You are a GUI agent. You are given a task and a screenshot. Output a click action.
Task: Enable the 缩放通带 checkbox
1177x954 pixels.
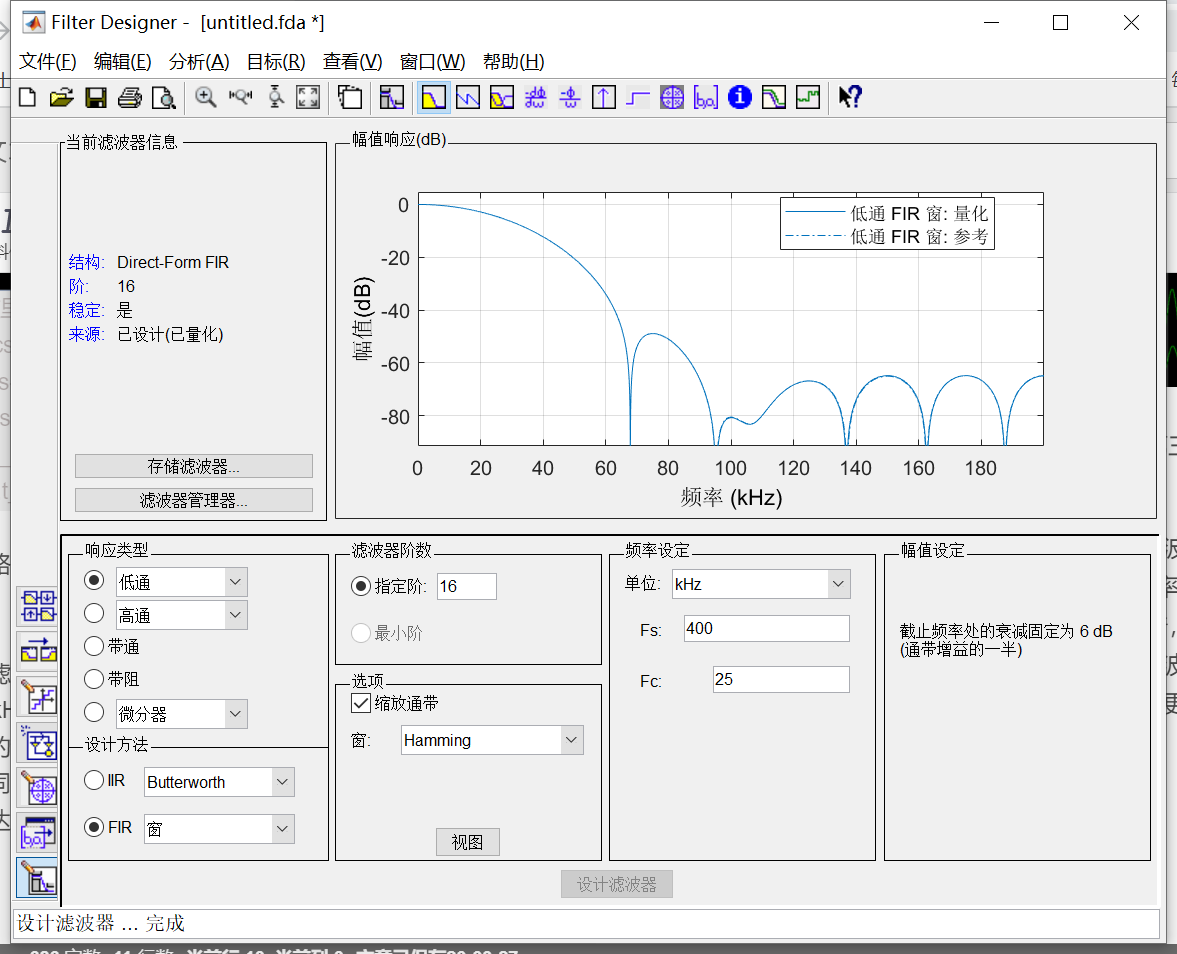(361, 703)
